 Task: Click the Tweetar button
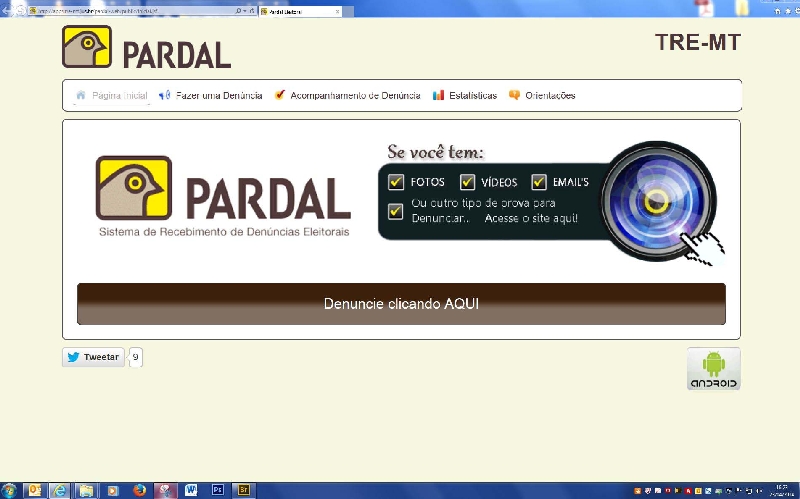94,357
